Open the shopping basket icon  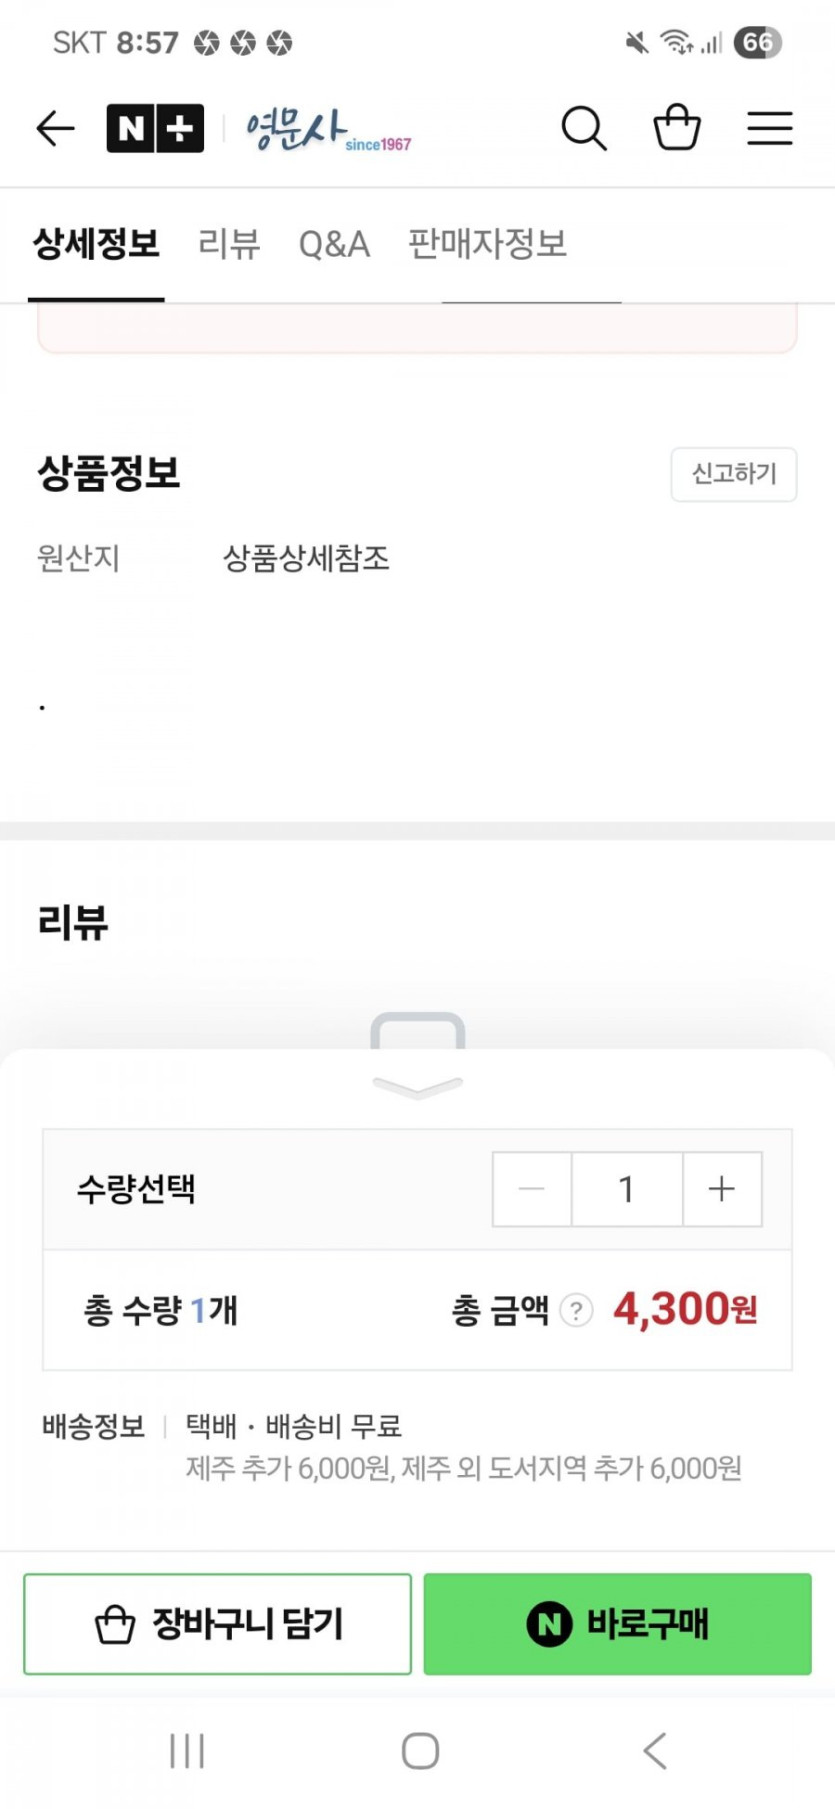pyautogui.click(x=677, y=128)
